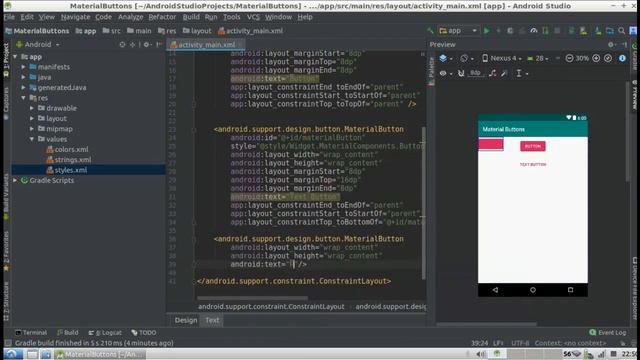The height and width of the screenshot is (360, 640).
Task: Switch to the Design tab
Action: coord(186,320)
